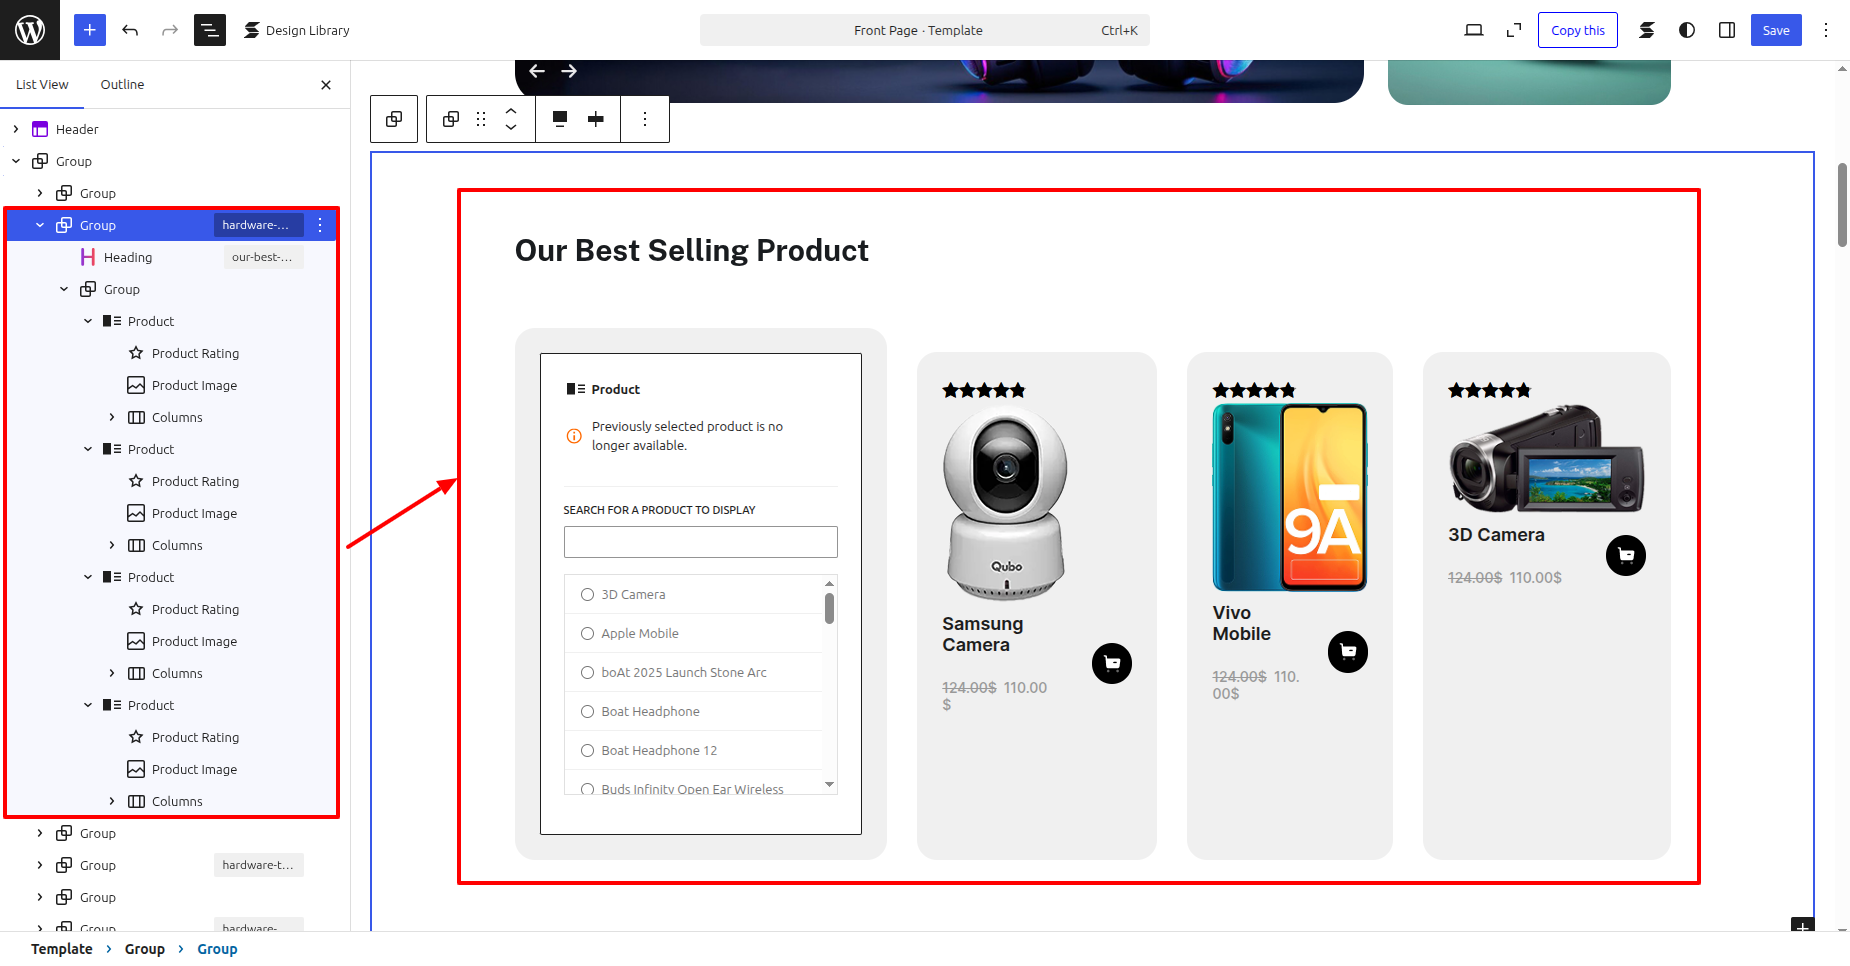The height and width of the screenshot is (966, 1850).
Task: Open the Stackable settings icon
Action: click(1646, 30)
